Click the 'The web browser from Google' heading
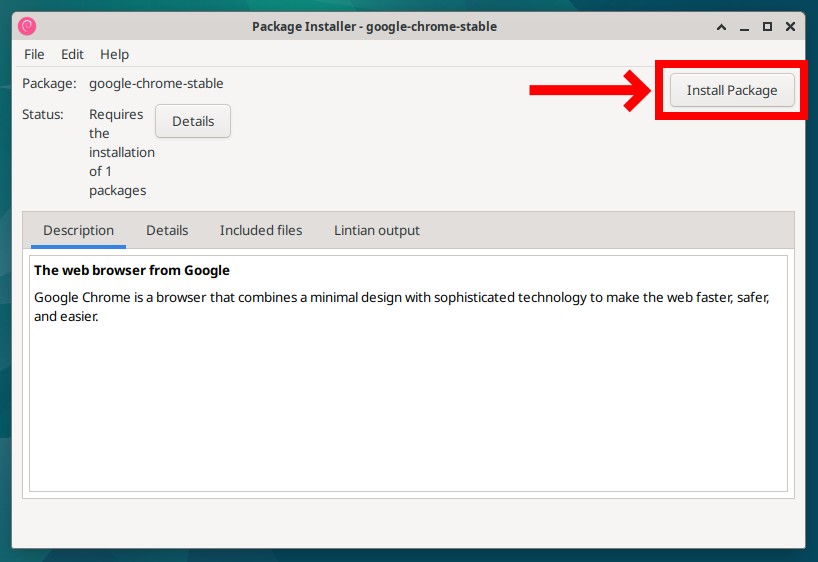 (132, 270)
